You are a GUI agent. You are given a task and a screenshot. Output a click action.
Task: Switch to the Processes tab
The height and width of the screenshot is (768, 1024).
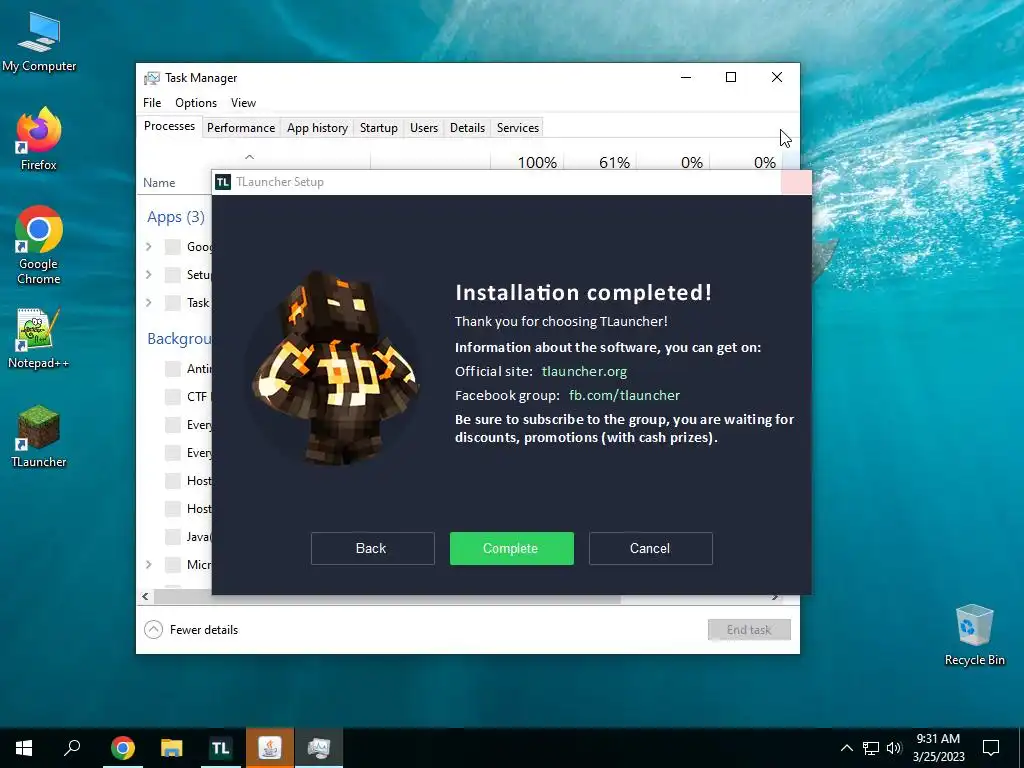pyautogui.click(x=169, y=127)
